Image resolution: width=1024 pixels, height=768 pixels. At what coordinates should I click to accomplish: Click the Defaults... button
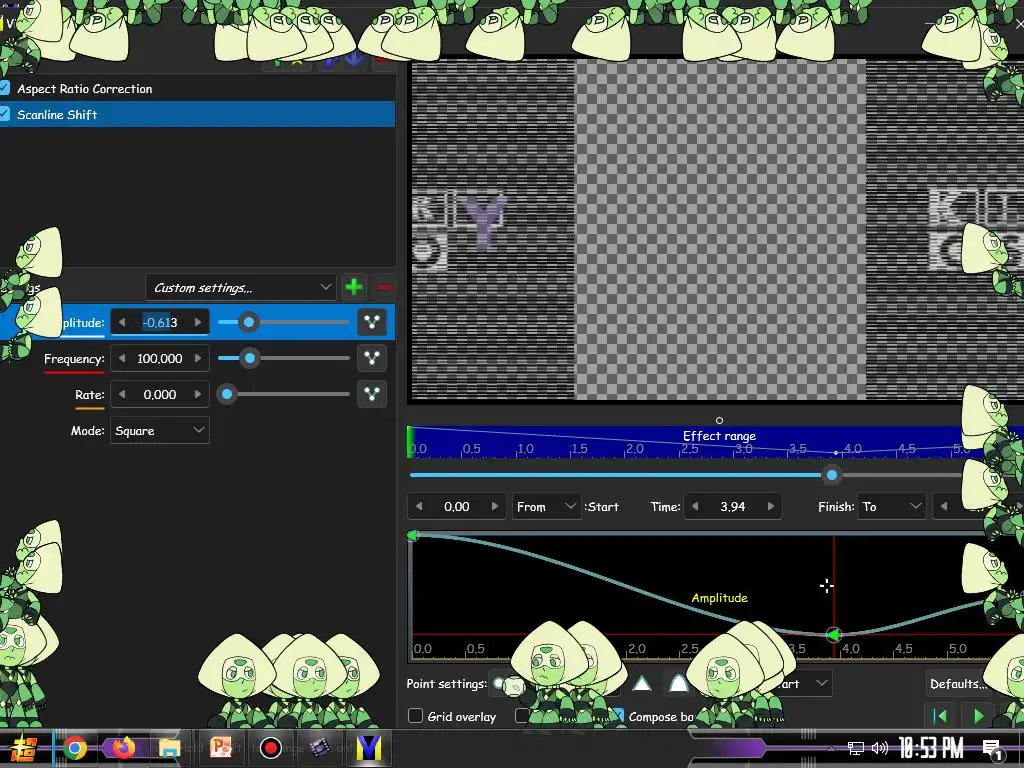pyautogui.click(x=959, y=684)
